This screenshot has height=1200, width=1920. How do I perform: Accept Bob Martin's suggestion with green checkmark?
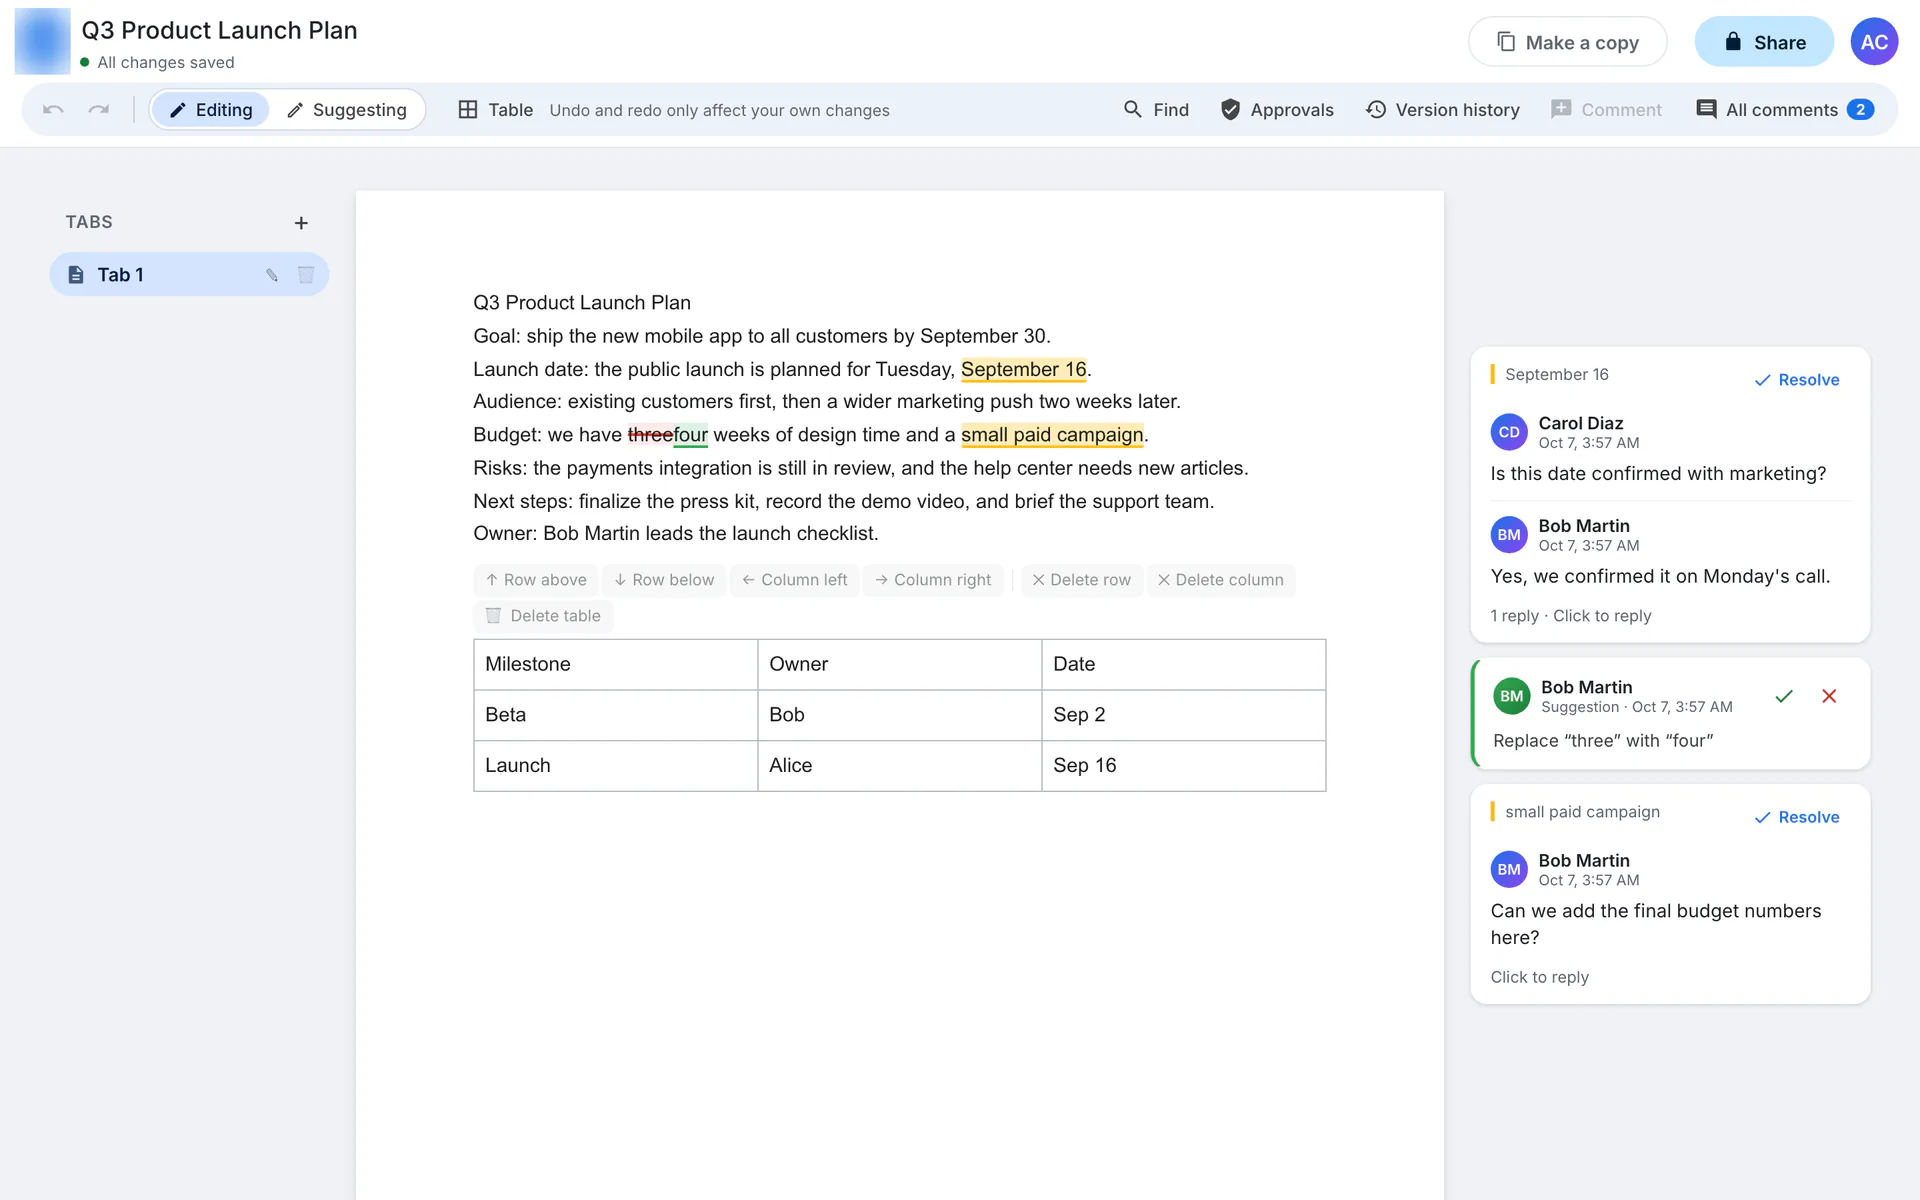pyautogui.click(x=1784, y=696)
